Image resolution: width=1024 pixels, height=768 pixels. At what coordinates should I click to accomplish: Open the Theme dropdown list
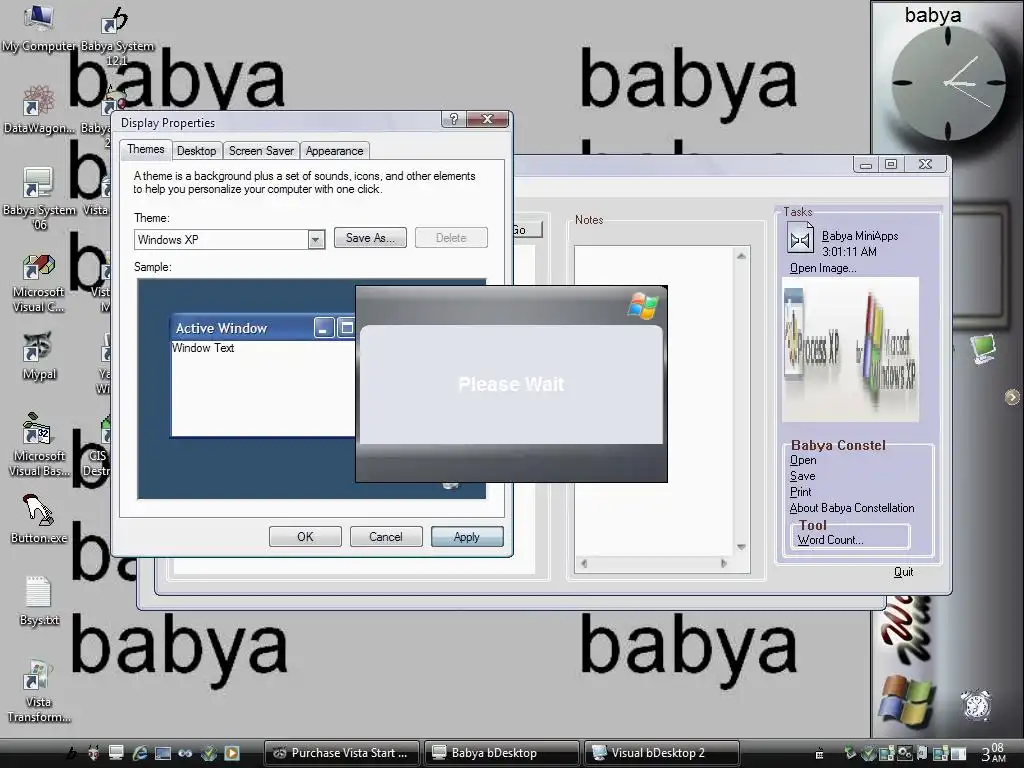pyautogui.click(x=315, y=240)
